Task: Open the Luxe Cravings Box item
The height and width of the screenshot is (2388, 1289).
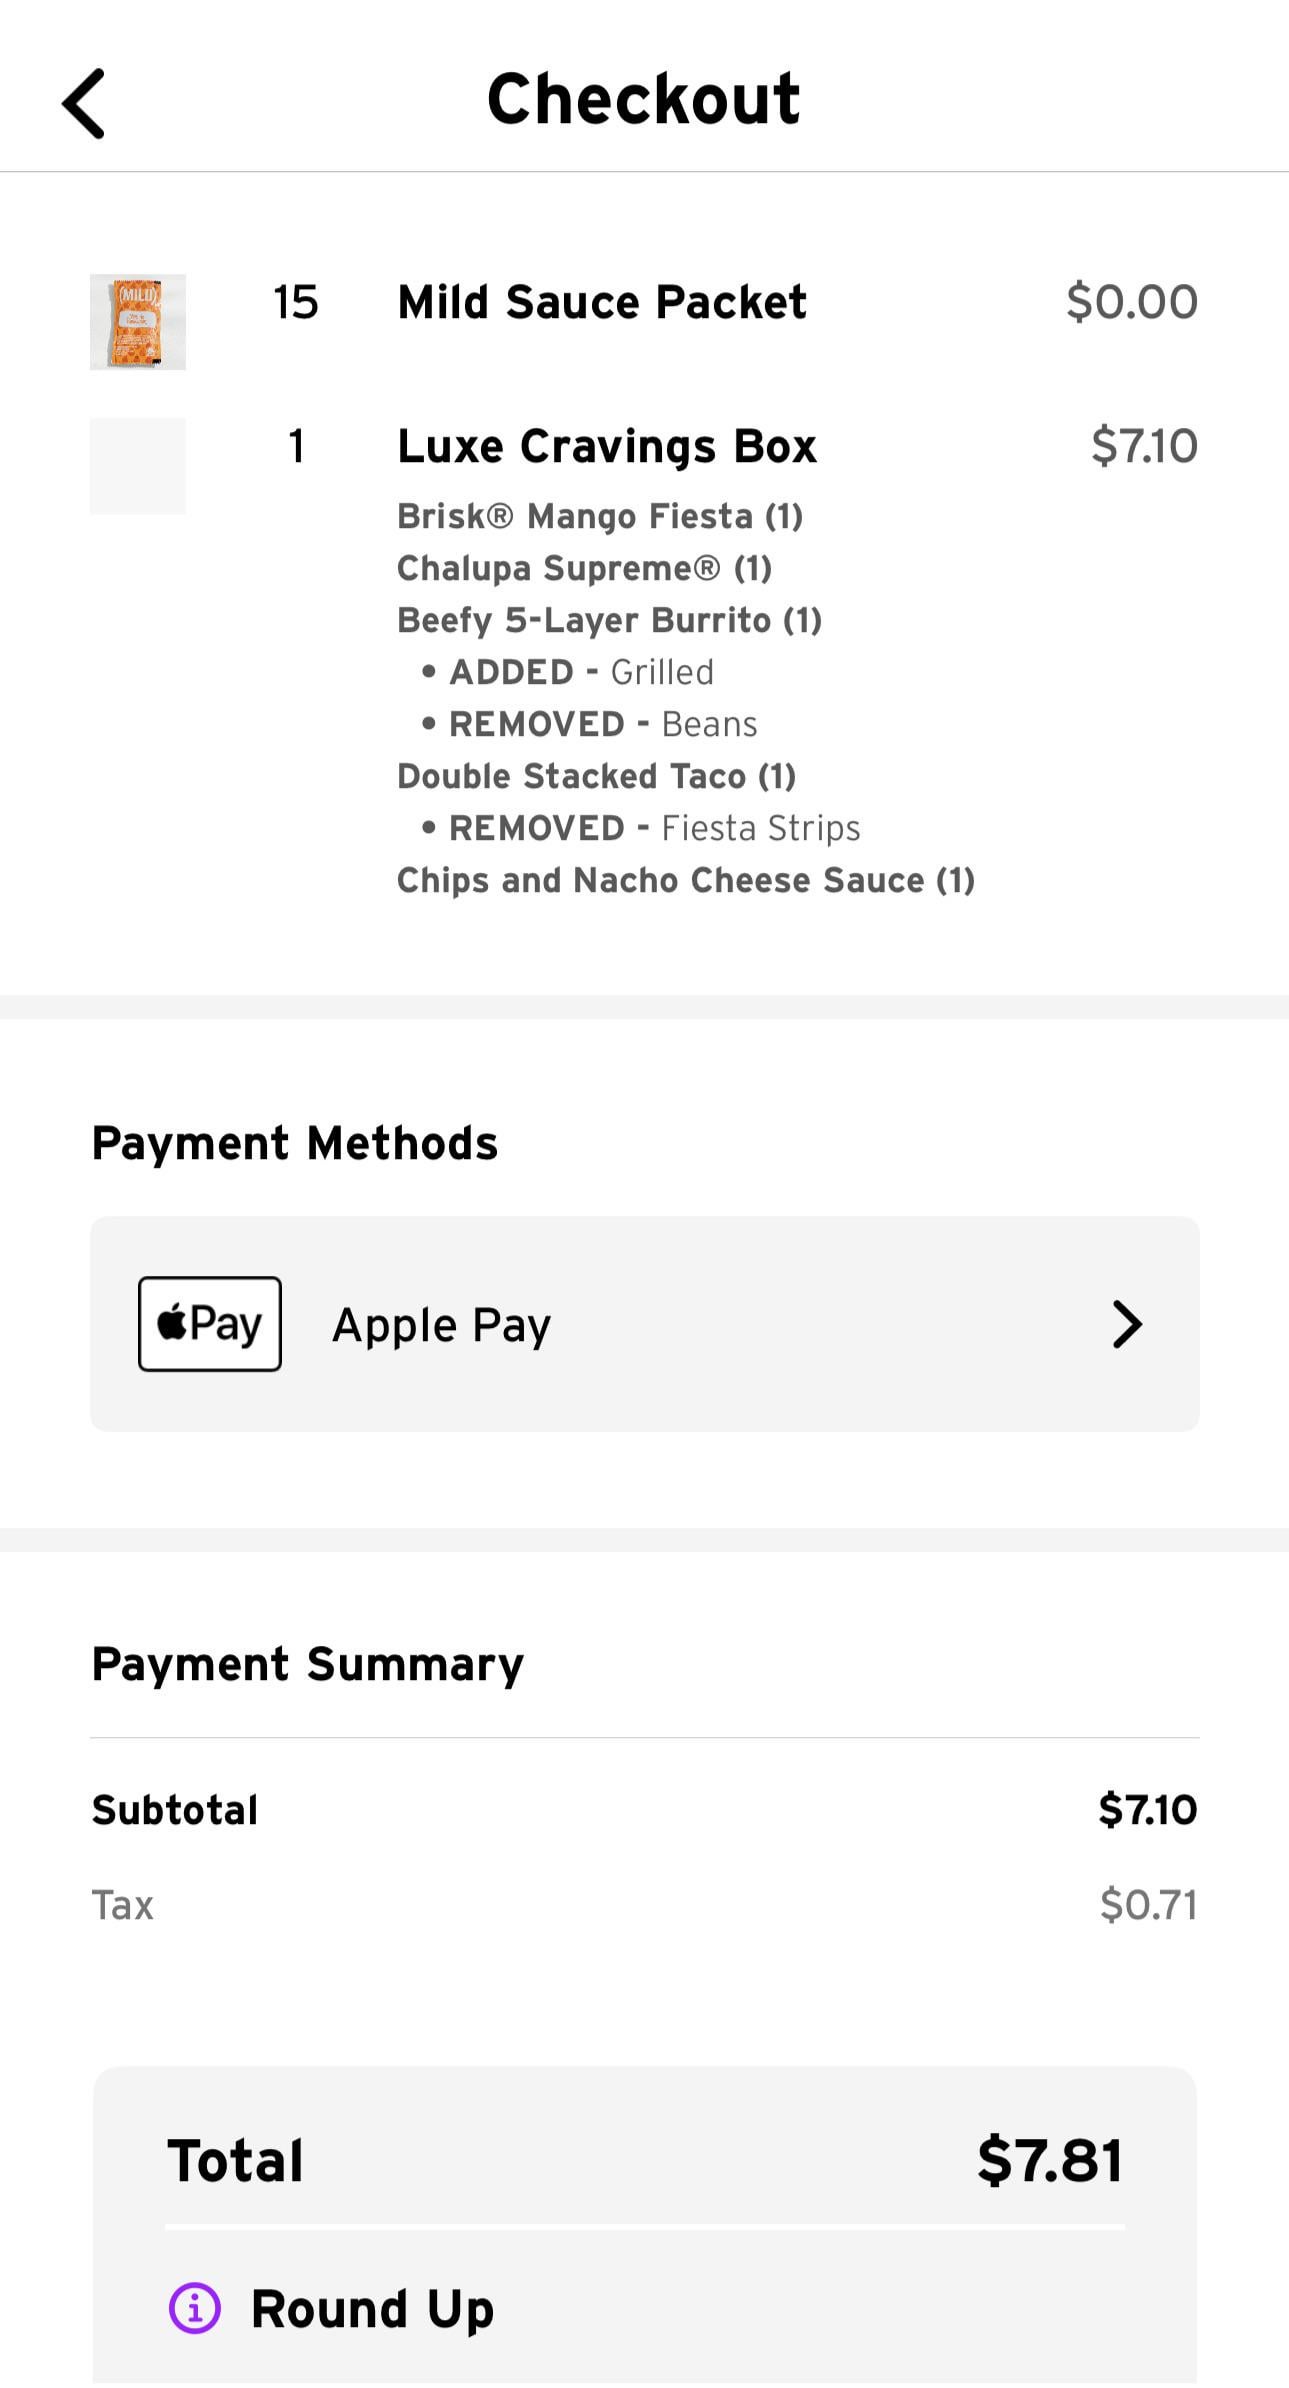Action: 607,447
